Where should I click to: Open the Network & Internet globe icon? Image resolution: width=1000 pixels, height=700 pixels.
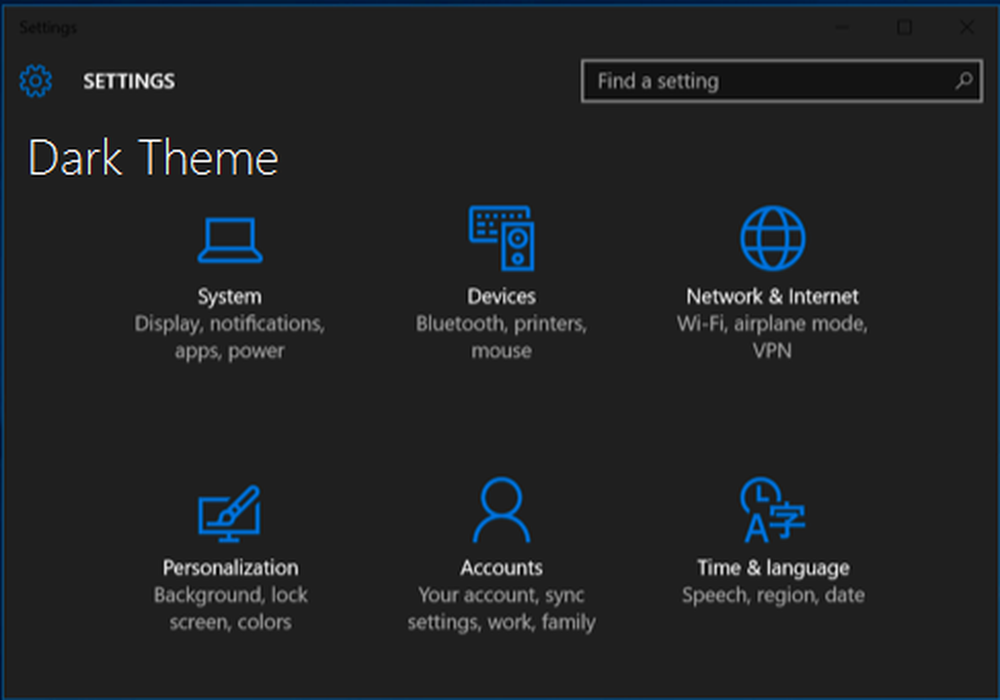click(772, 238)
